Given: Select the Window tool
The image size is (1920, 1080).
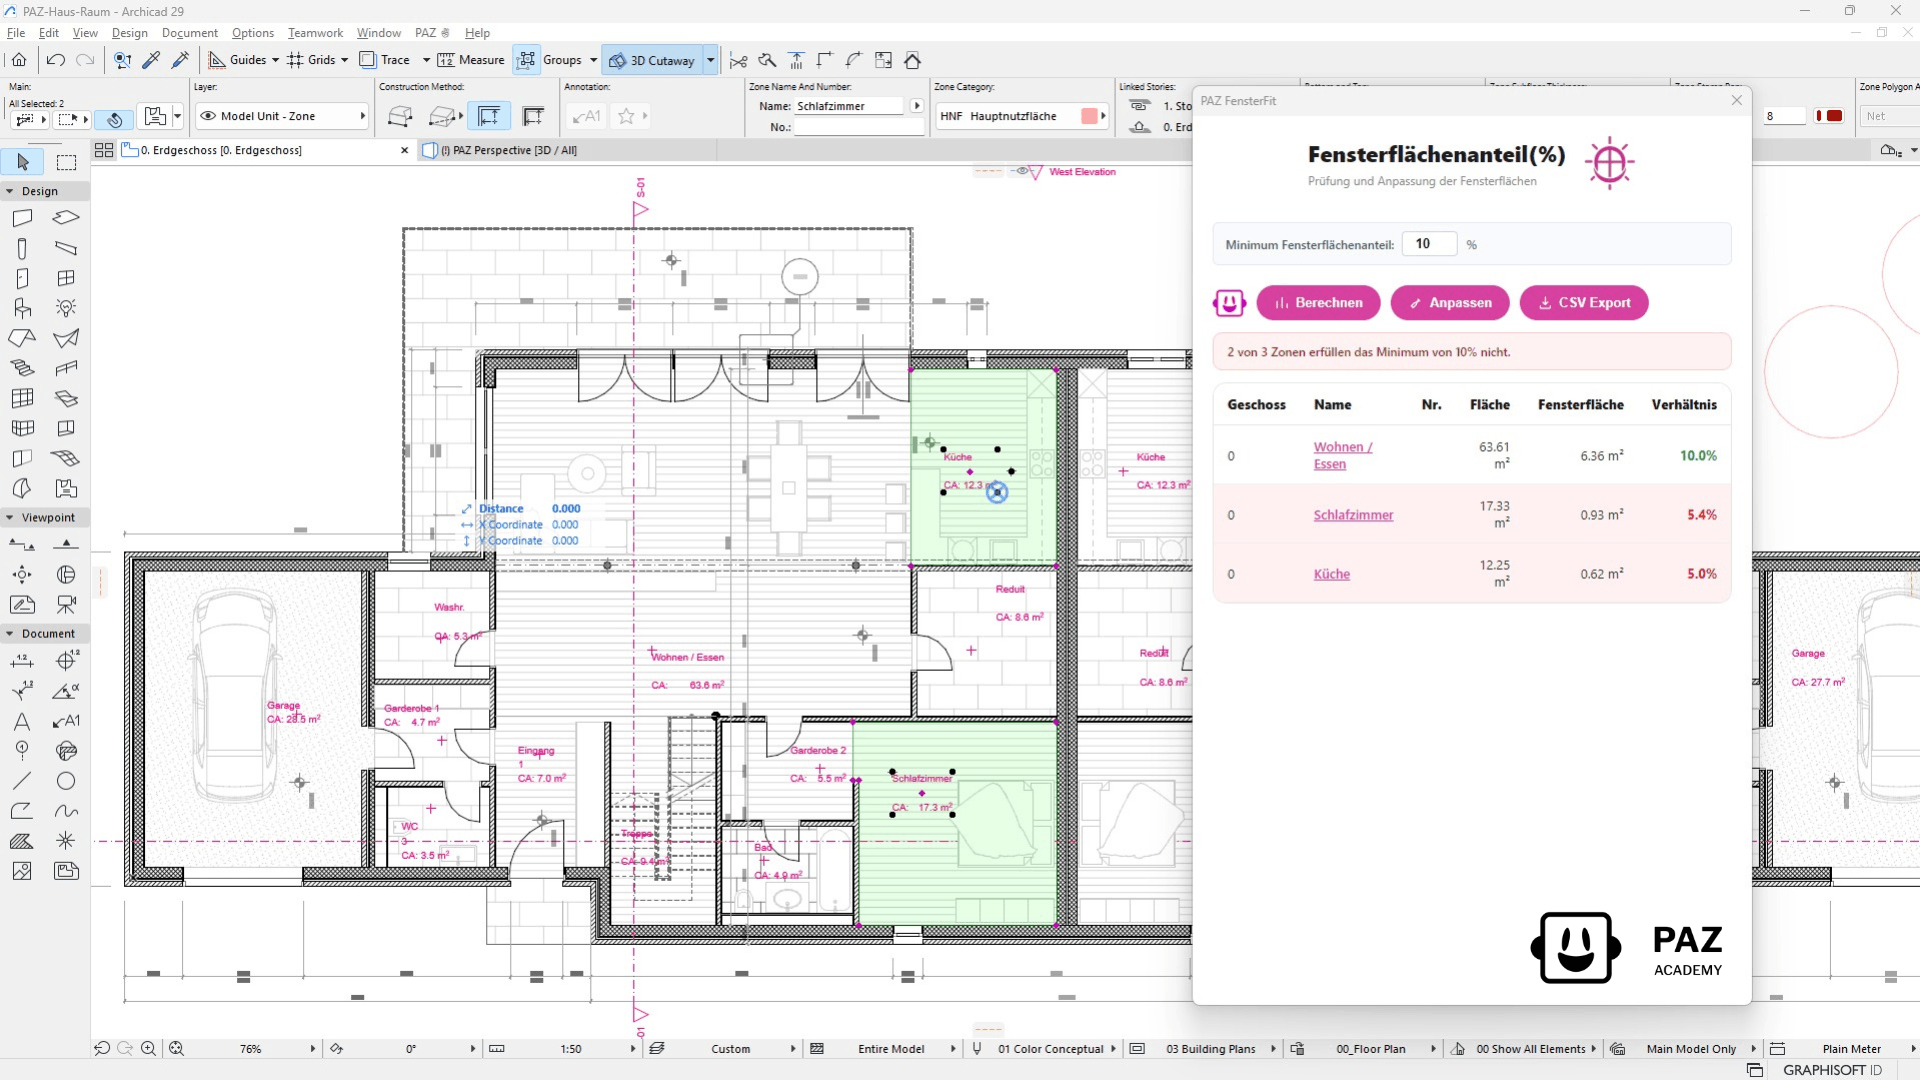Looking at the screenshot, I should tap(66, 278).
